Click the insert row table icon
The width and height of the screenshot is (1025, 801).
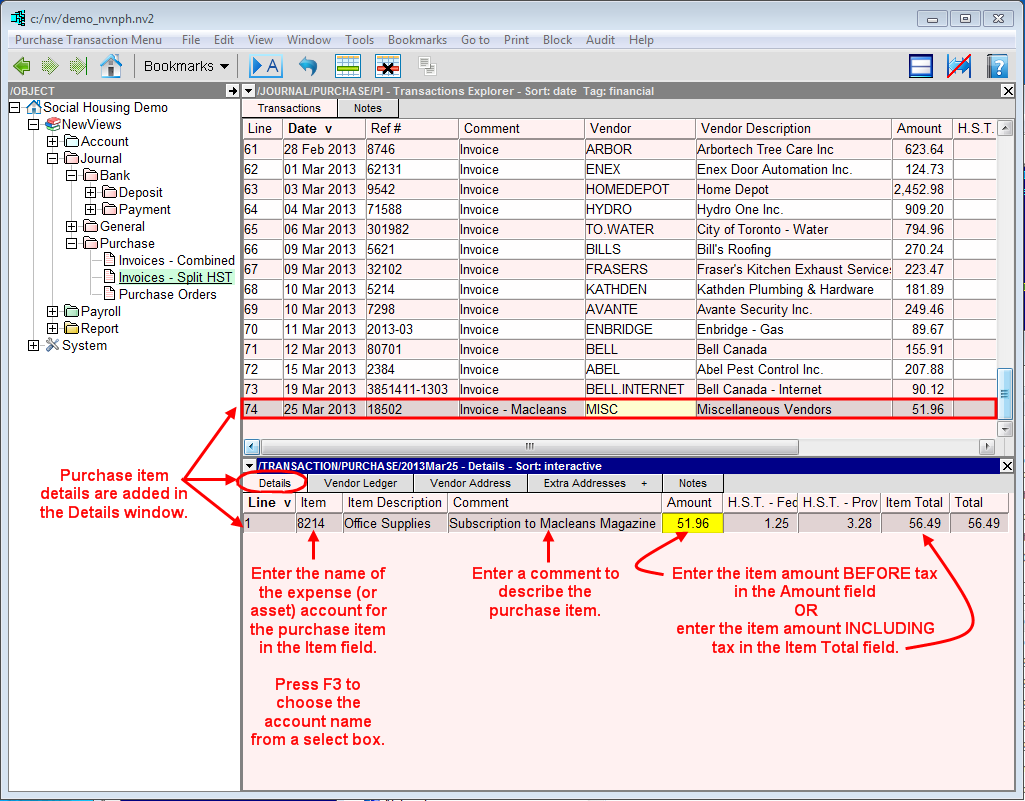[347, 67]
